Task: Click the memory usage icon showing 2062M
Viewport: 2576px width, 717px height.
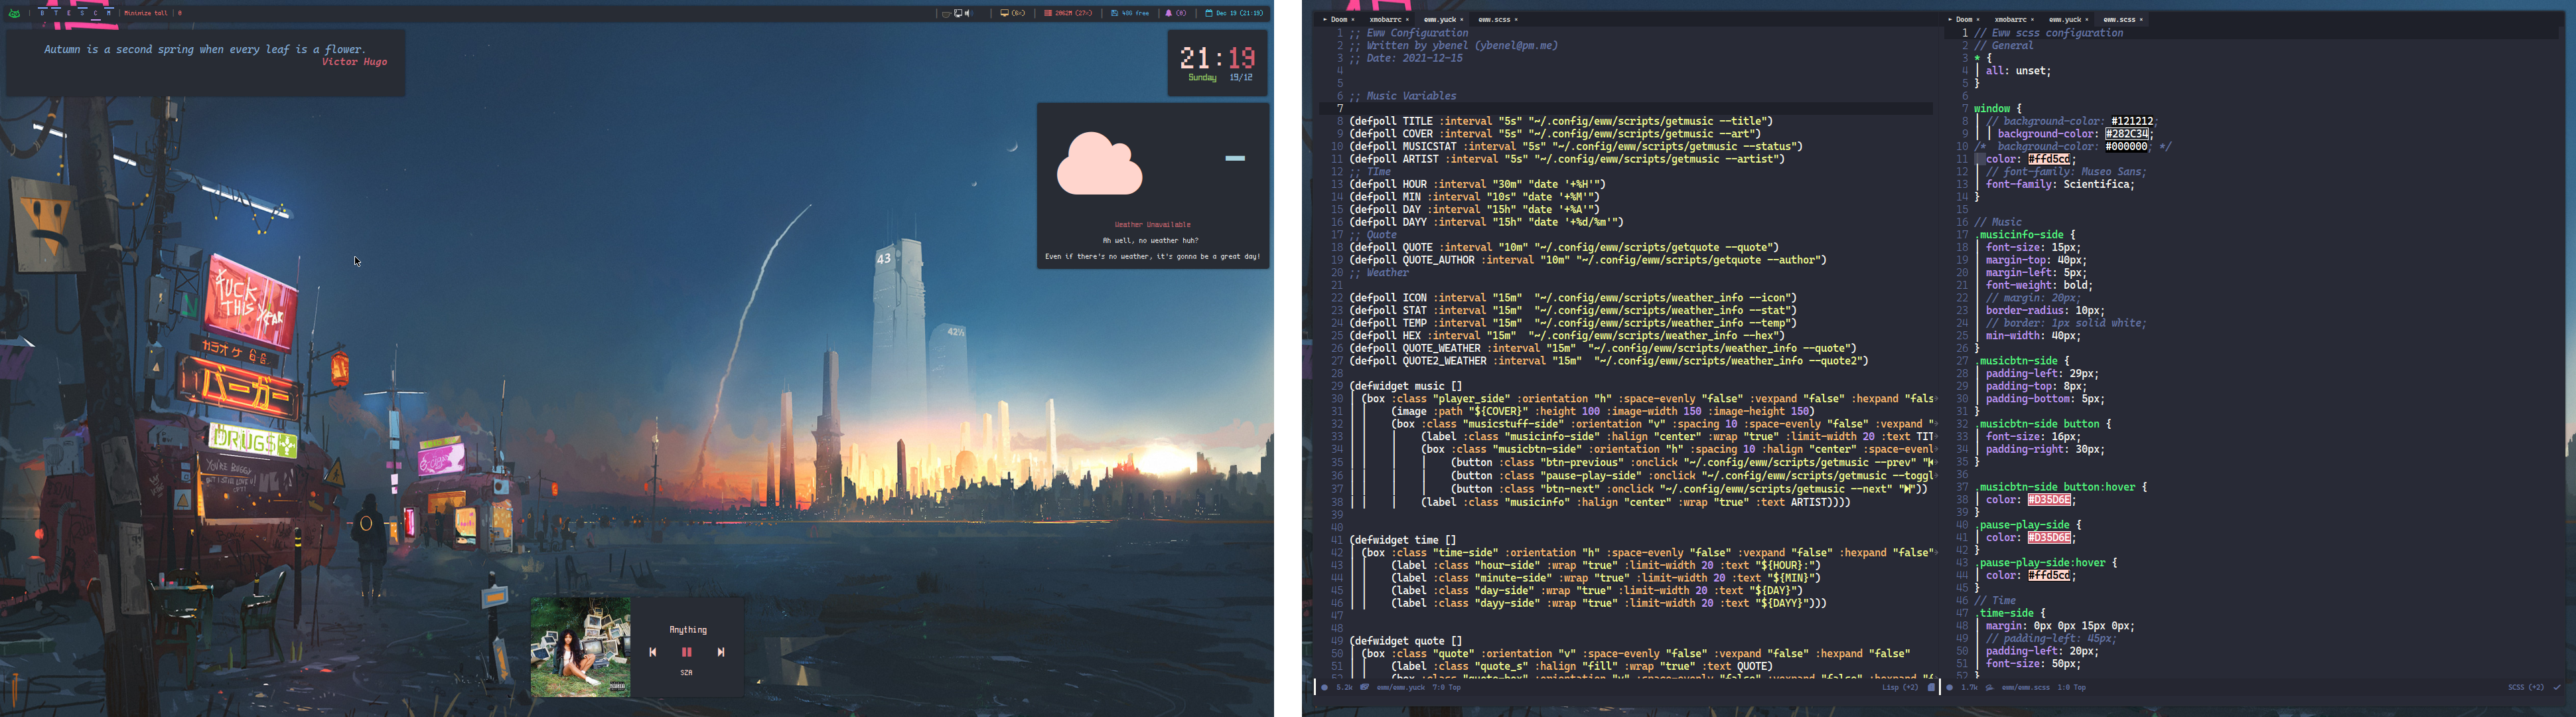Action: click(x=1048, y=13)
